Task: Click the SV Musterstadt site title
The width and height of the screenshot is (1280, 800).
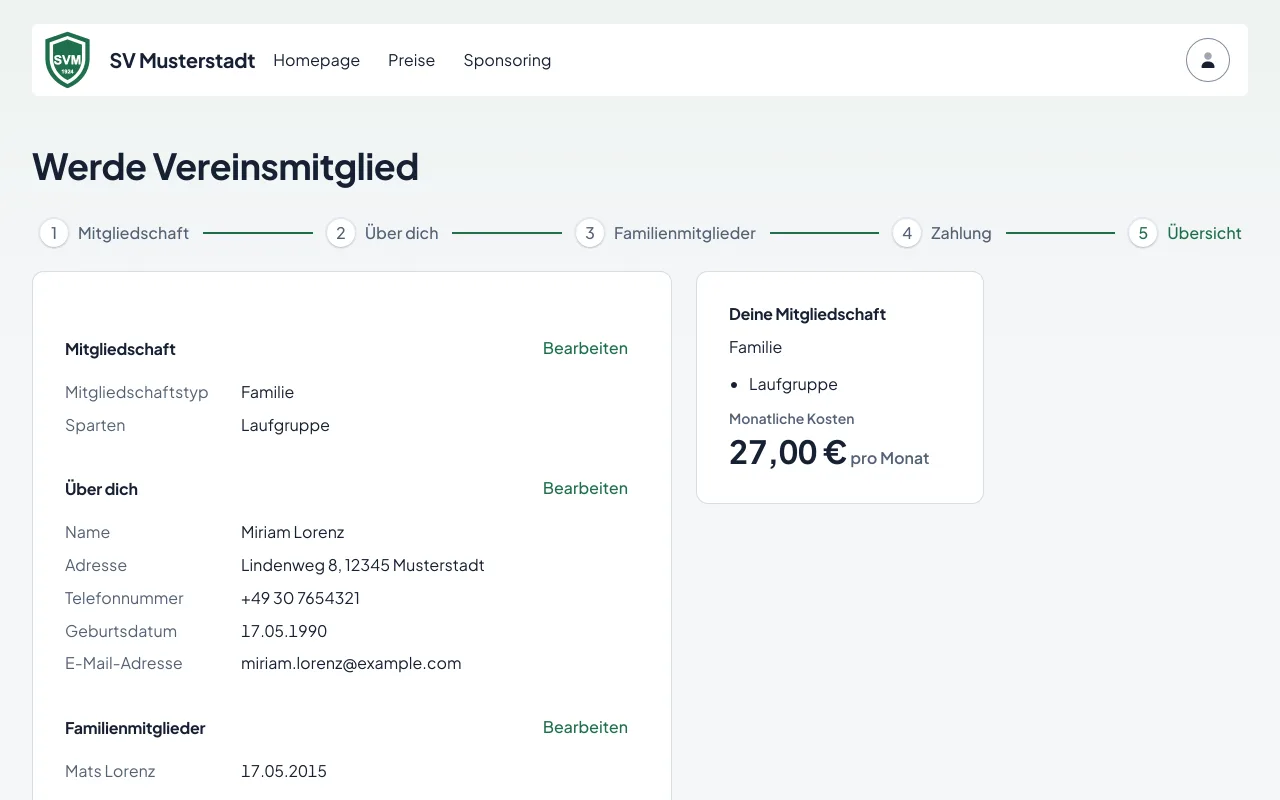Action: [182, 60]
